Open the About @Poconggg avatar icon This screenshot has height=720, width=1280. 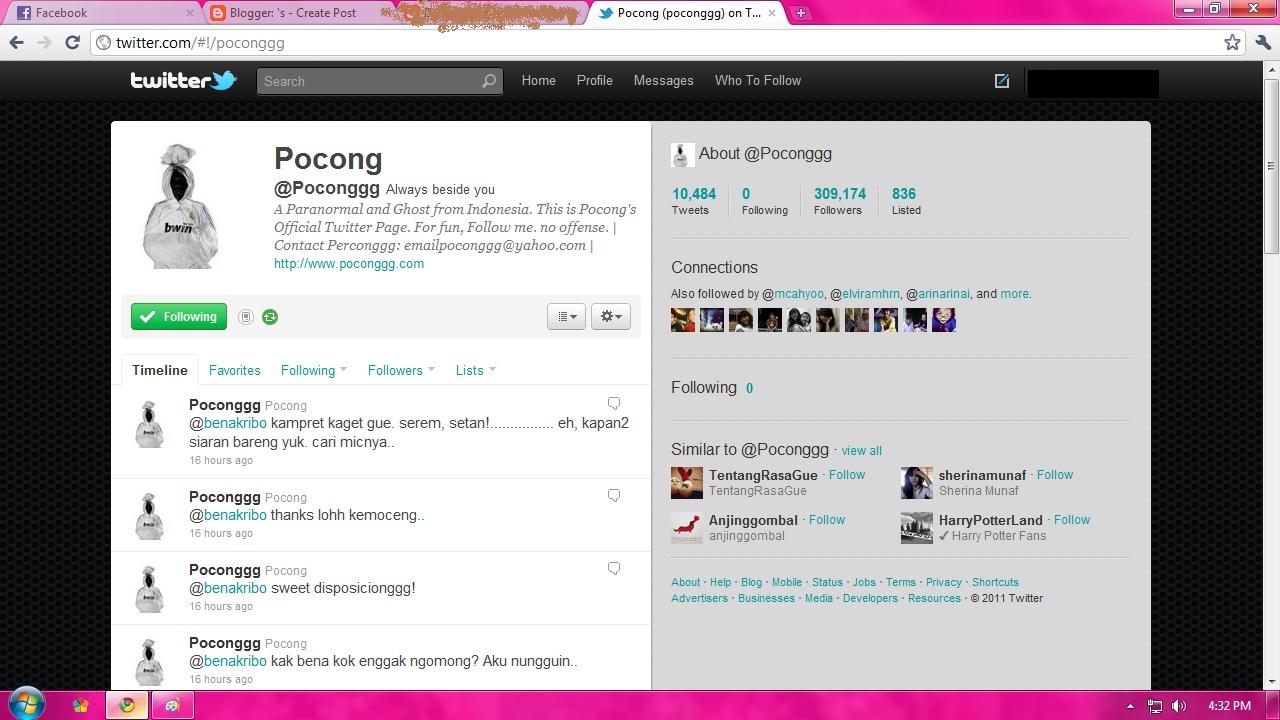click(682, 154)
